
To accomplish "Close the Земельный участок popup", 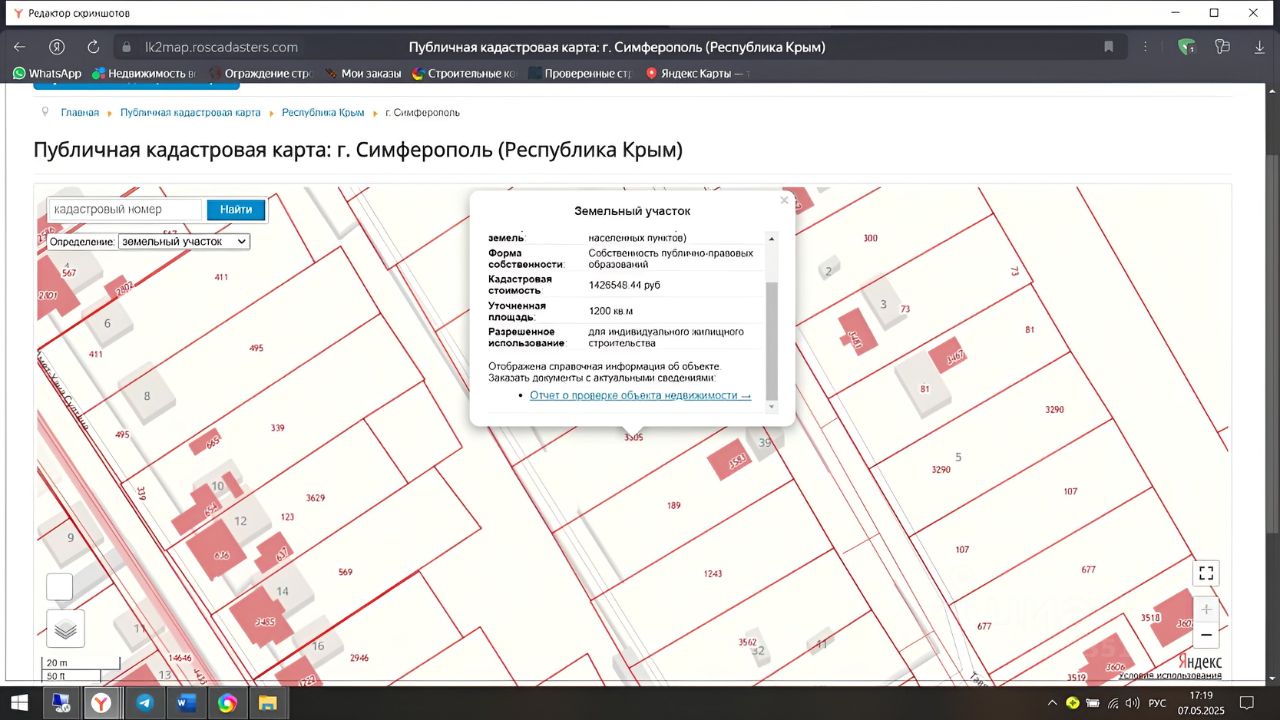I will click(x=784, y=201).
